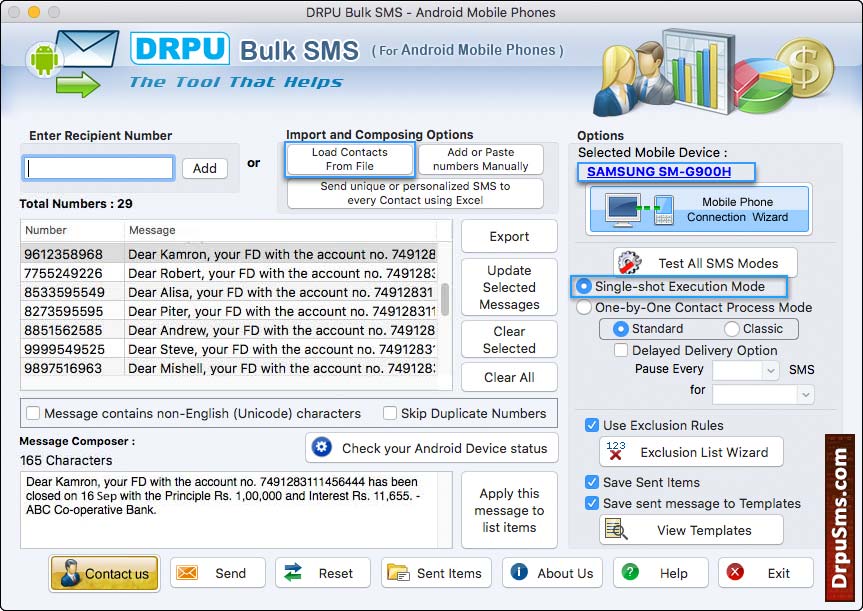The width and height of the screenshot is (863, 611).
Task: Toggle Use Exclusion Rules checkbox
Action: (x=592, y=425)
